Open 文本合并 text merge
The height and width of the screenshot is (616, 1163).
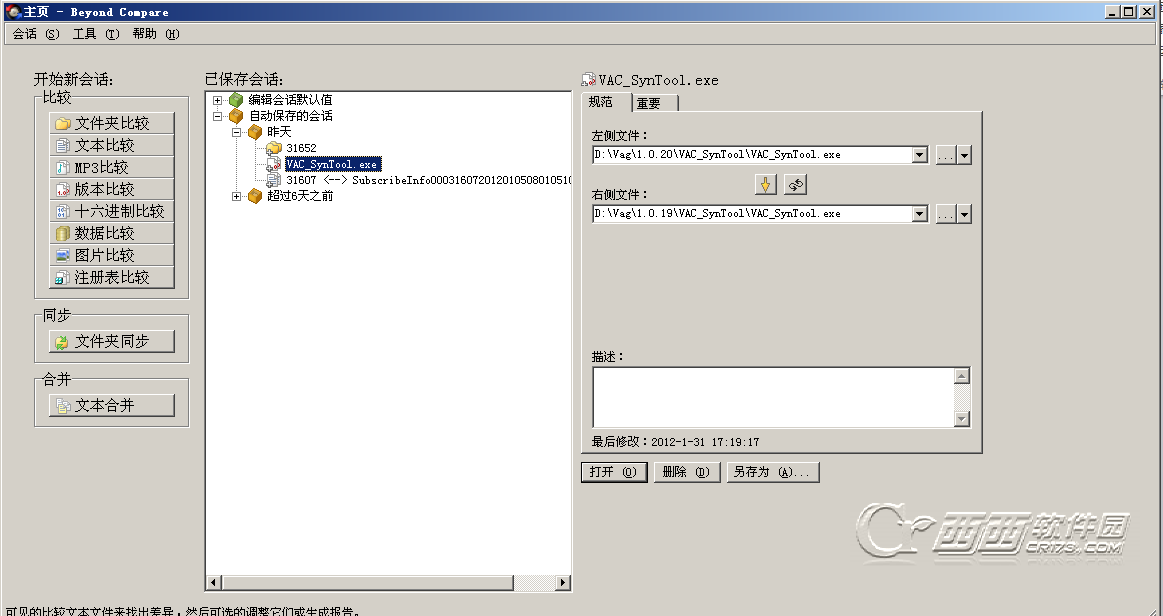point(112,405)
